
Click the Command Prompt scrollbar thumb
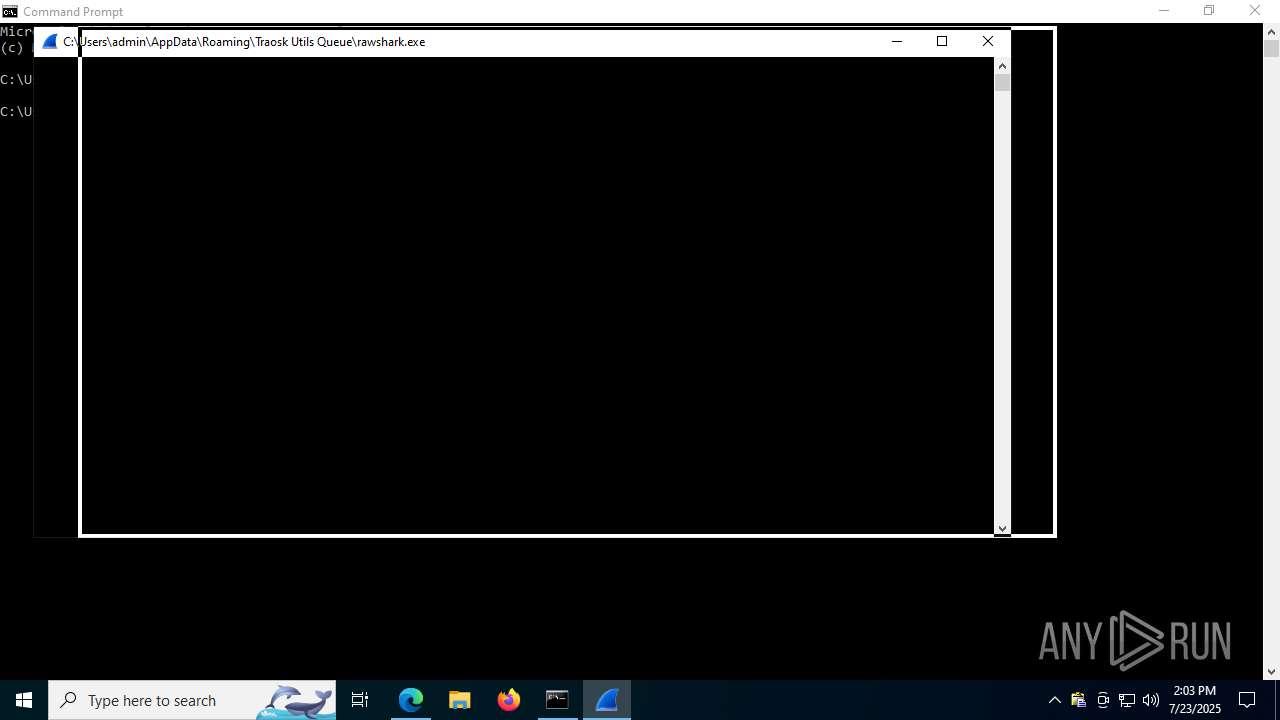(1271, 49)
